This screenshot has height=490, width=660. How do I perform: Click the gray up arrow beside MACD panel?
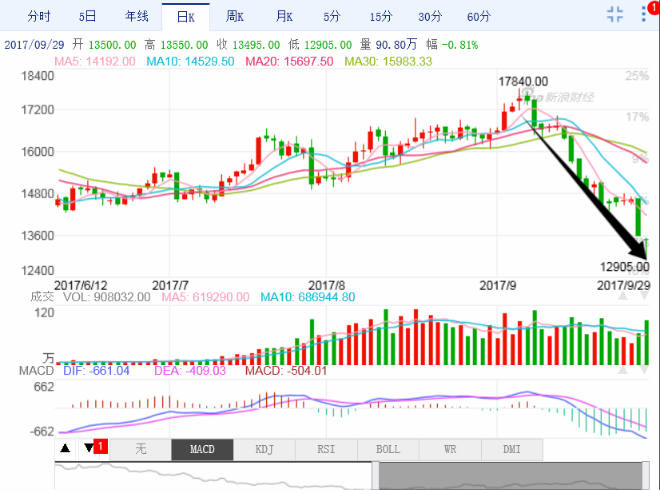(x=623, y=370)
